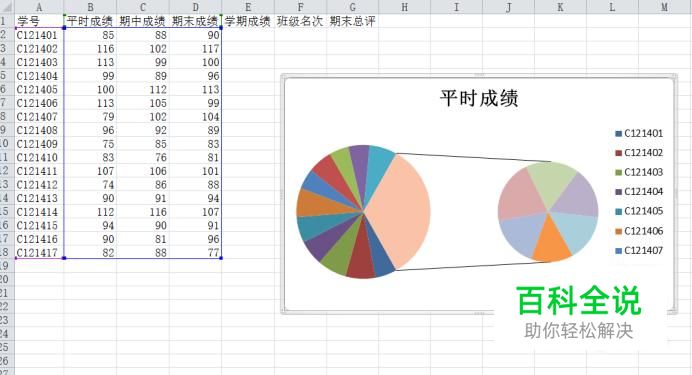This screenshot has height=375, width=692.
Task: Select 平时成绩 value 107 for C121411
Action: tap(90, 171)
